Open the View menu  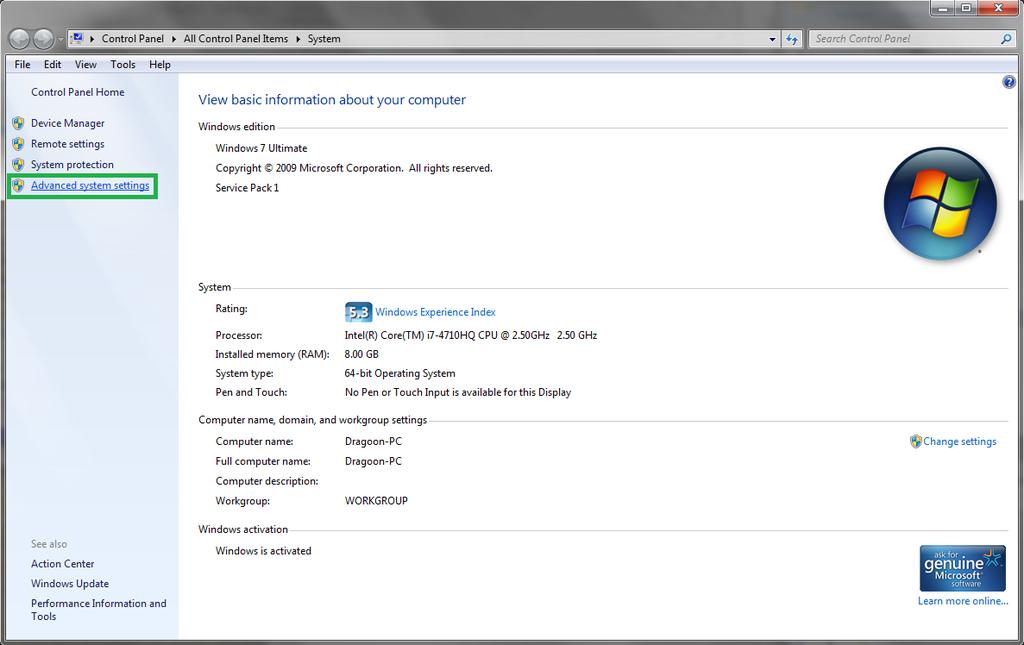point(86,64)
